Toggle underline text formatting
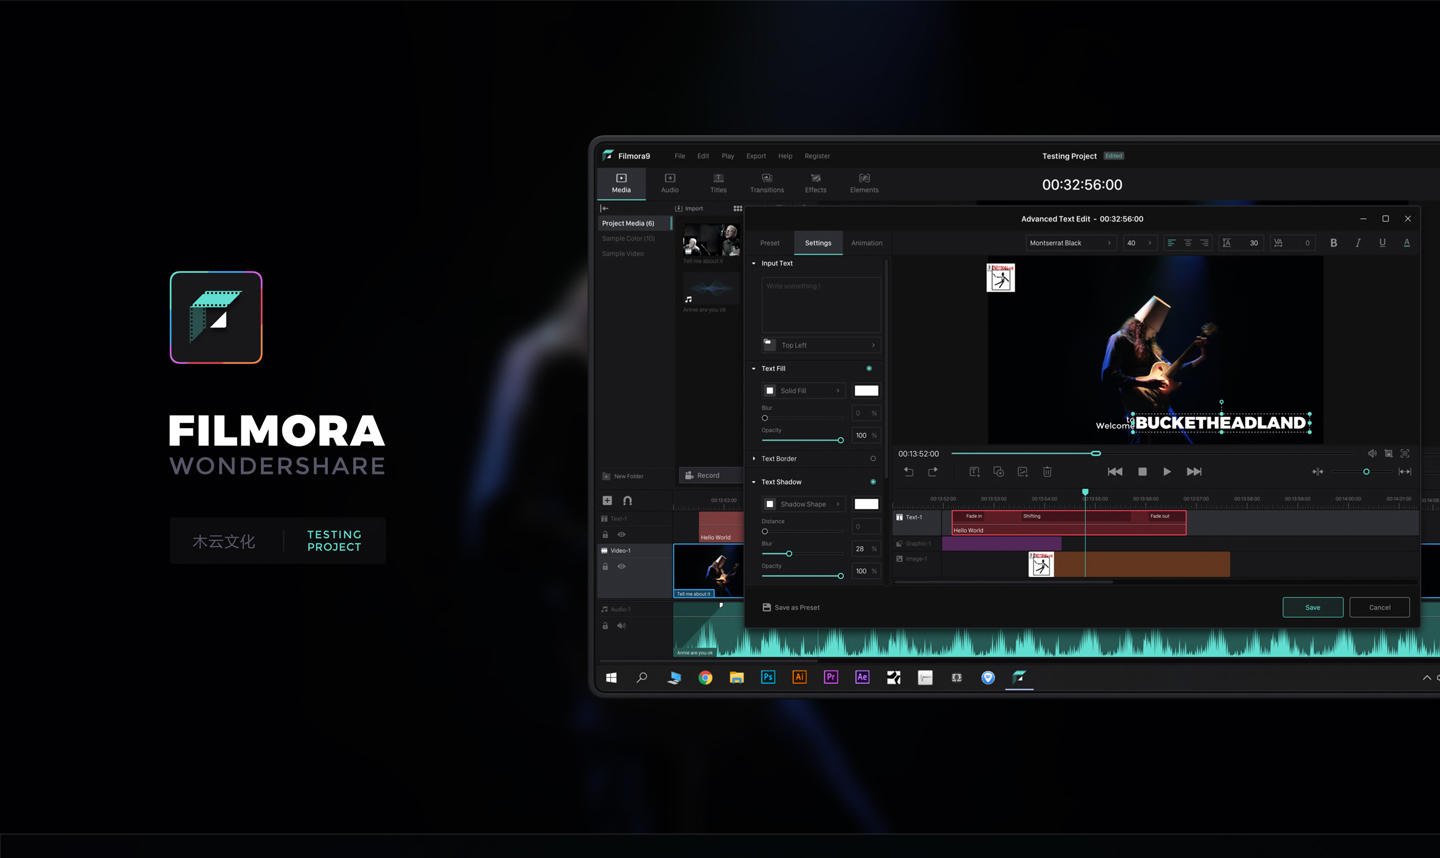 pyautogui.click(x=1382, y=243)
